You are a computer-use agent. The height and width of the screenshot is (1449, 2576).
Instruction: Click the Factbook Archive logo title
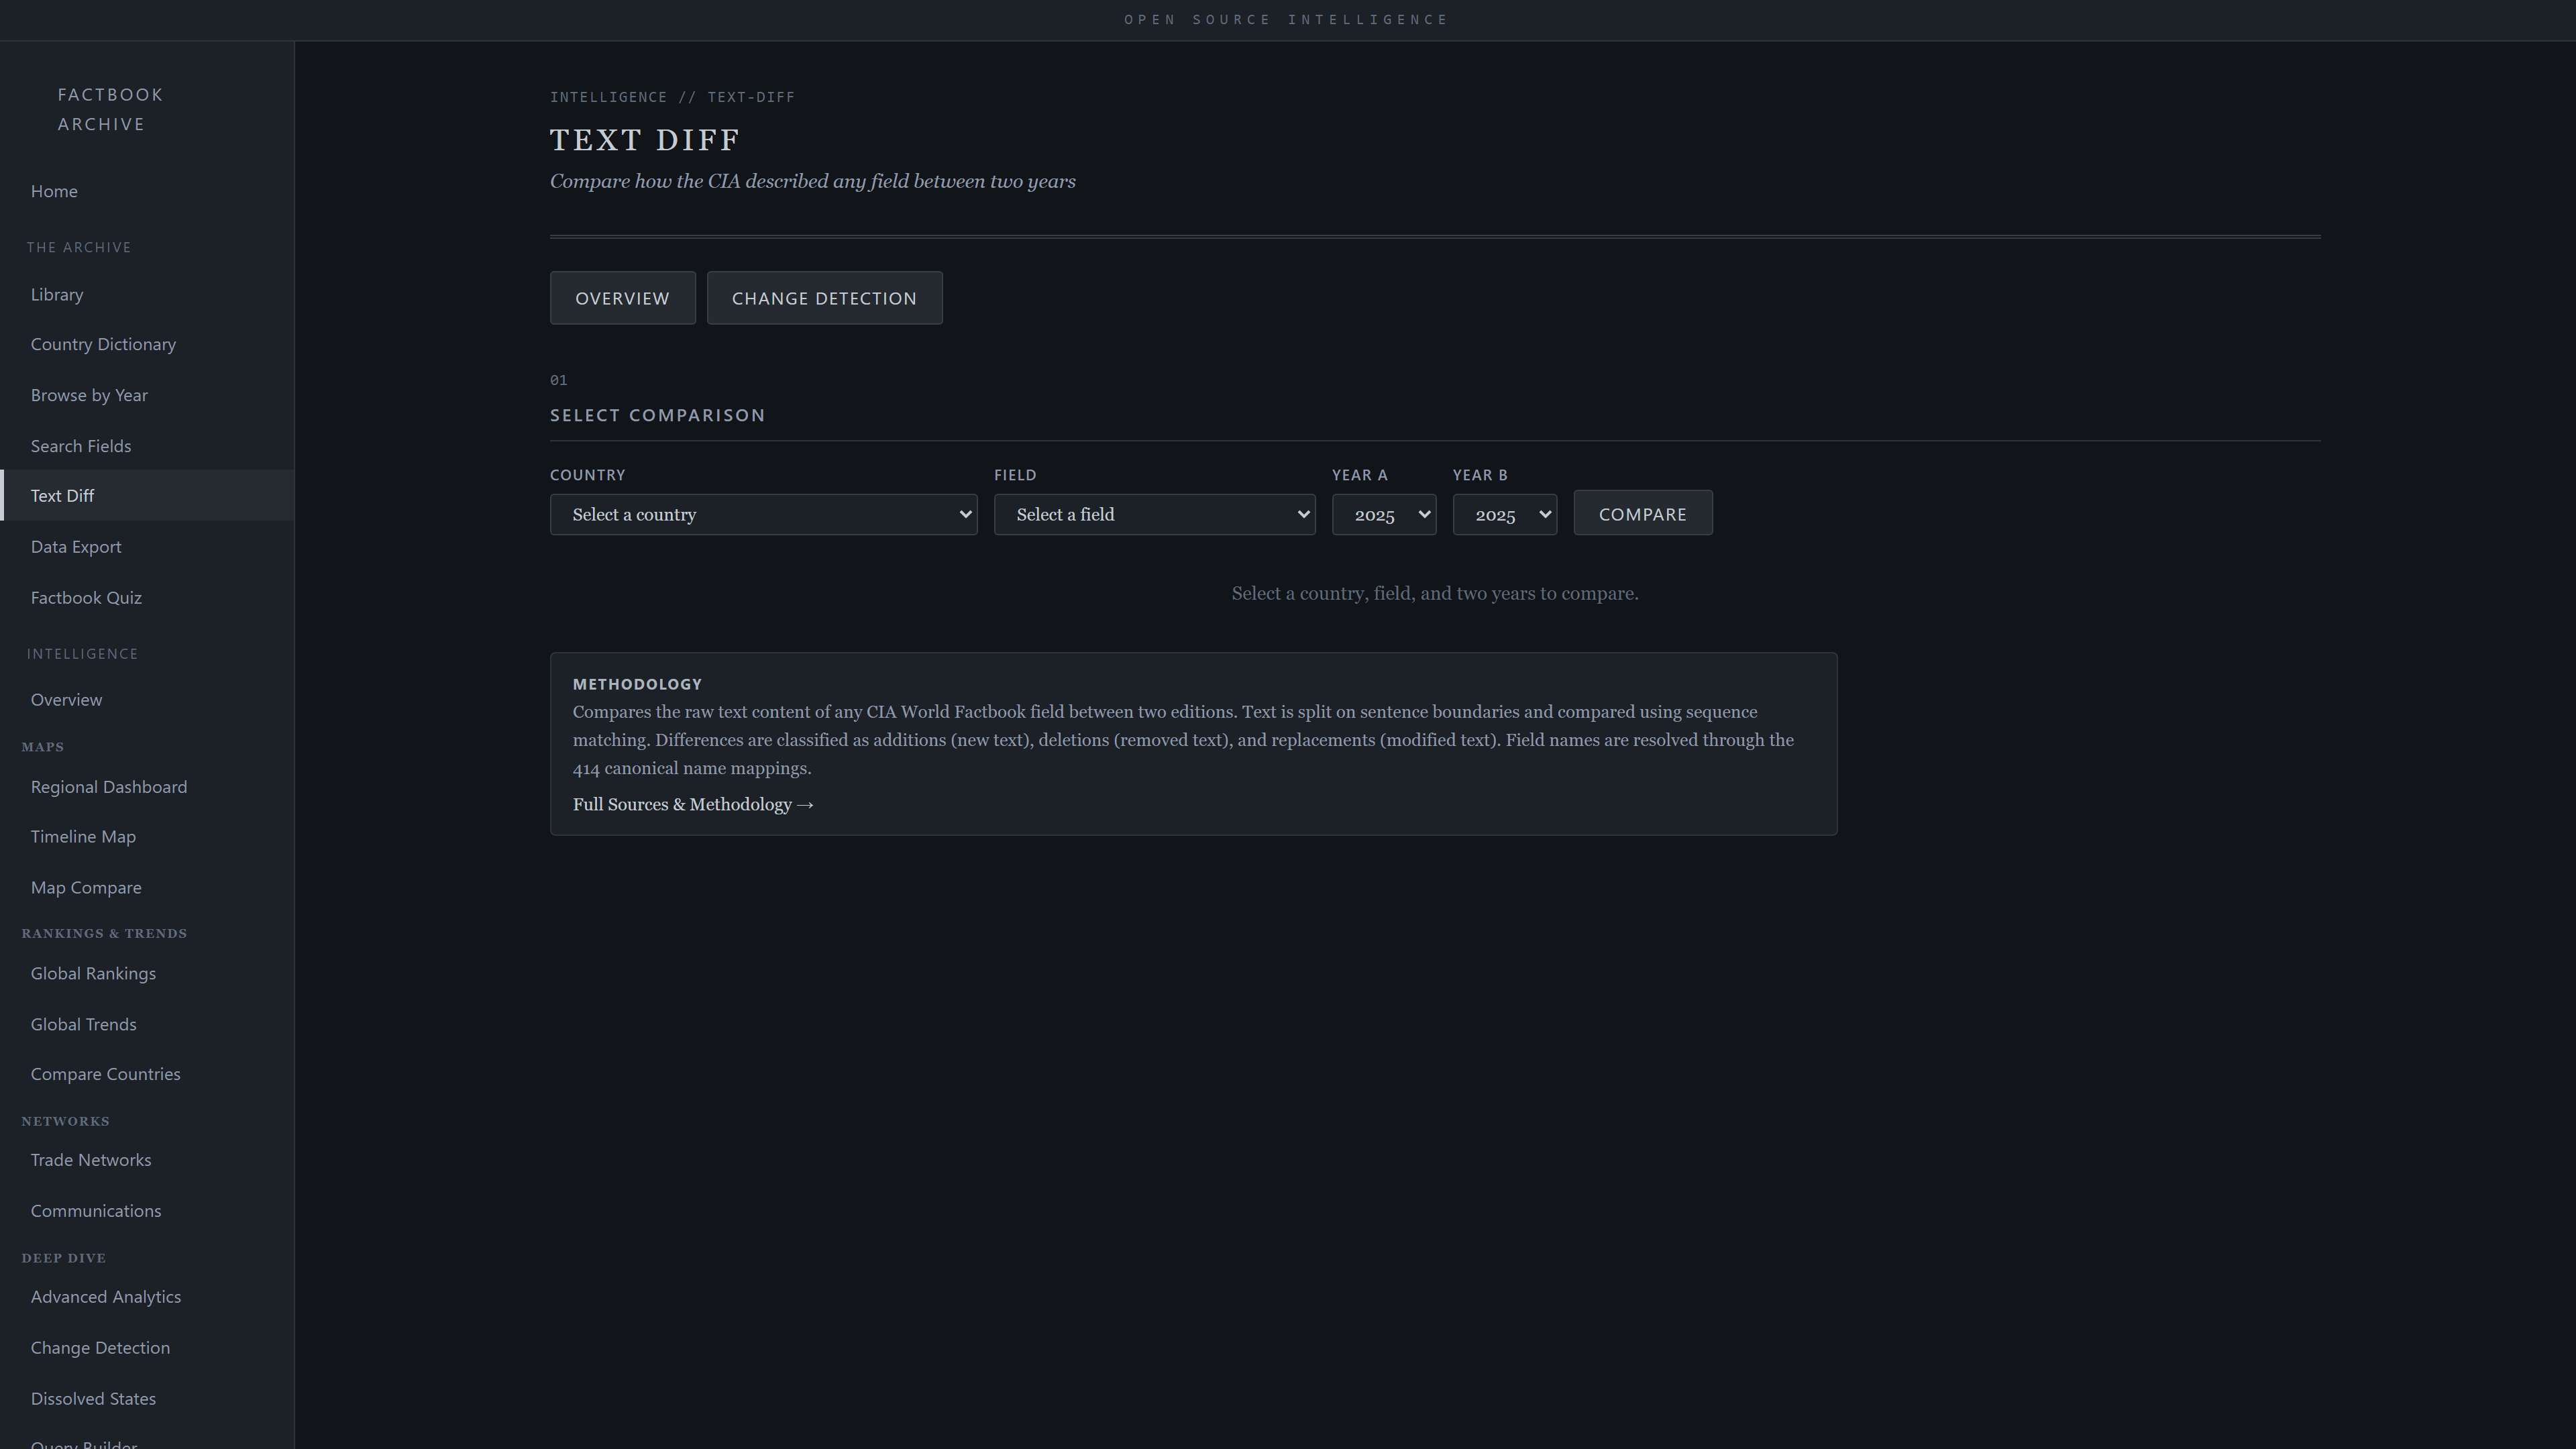110,109
